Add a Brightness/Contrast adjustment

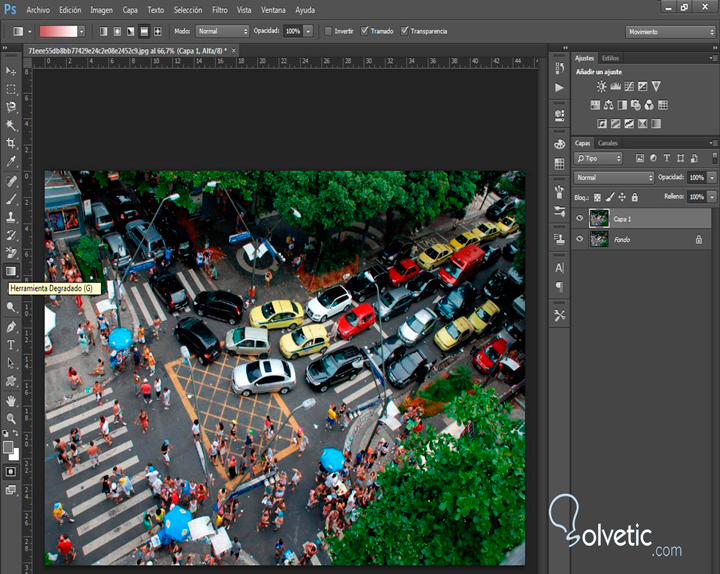point(602,87)
